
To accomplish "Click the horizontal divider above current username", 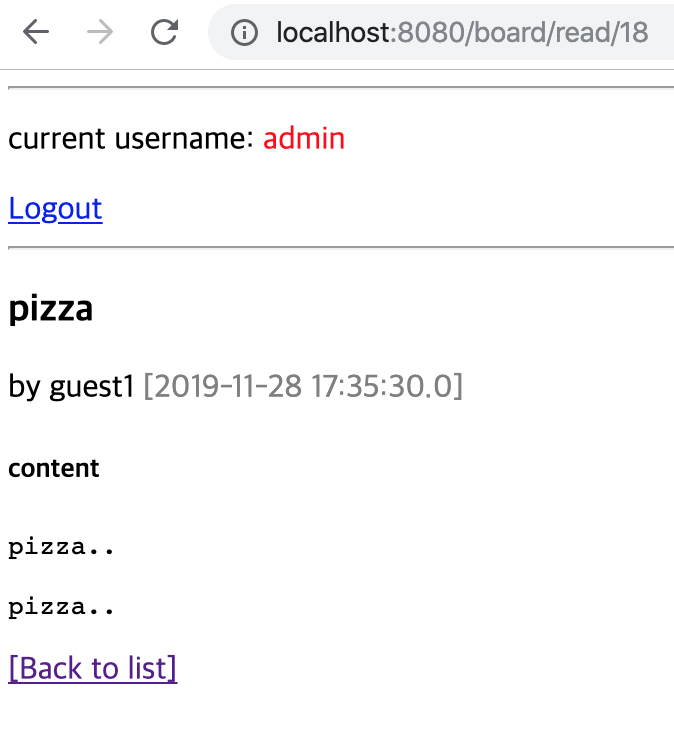I will pos(340,88).
